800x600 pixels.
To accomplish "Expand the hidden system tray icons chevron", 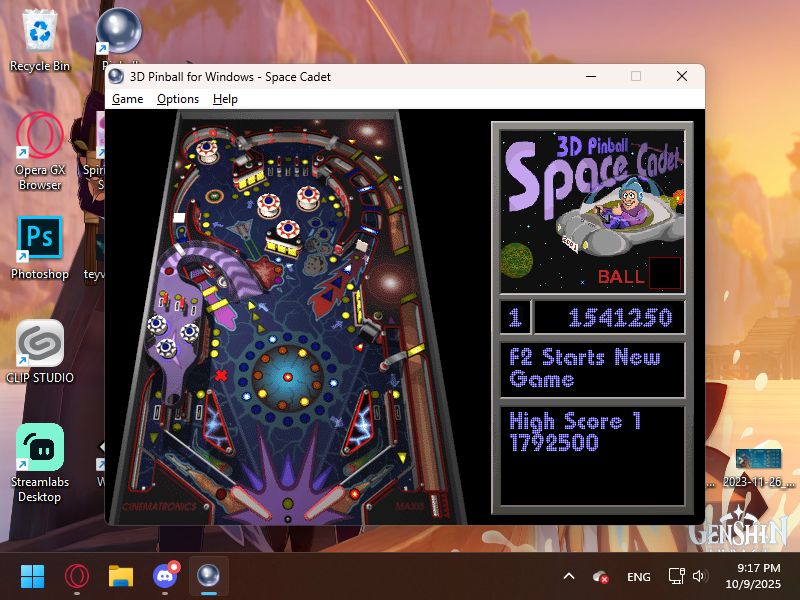I will (x=569, y=577).
